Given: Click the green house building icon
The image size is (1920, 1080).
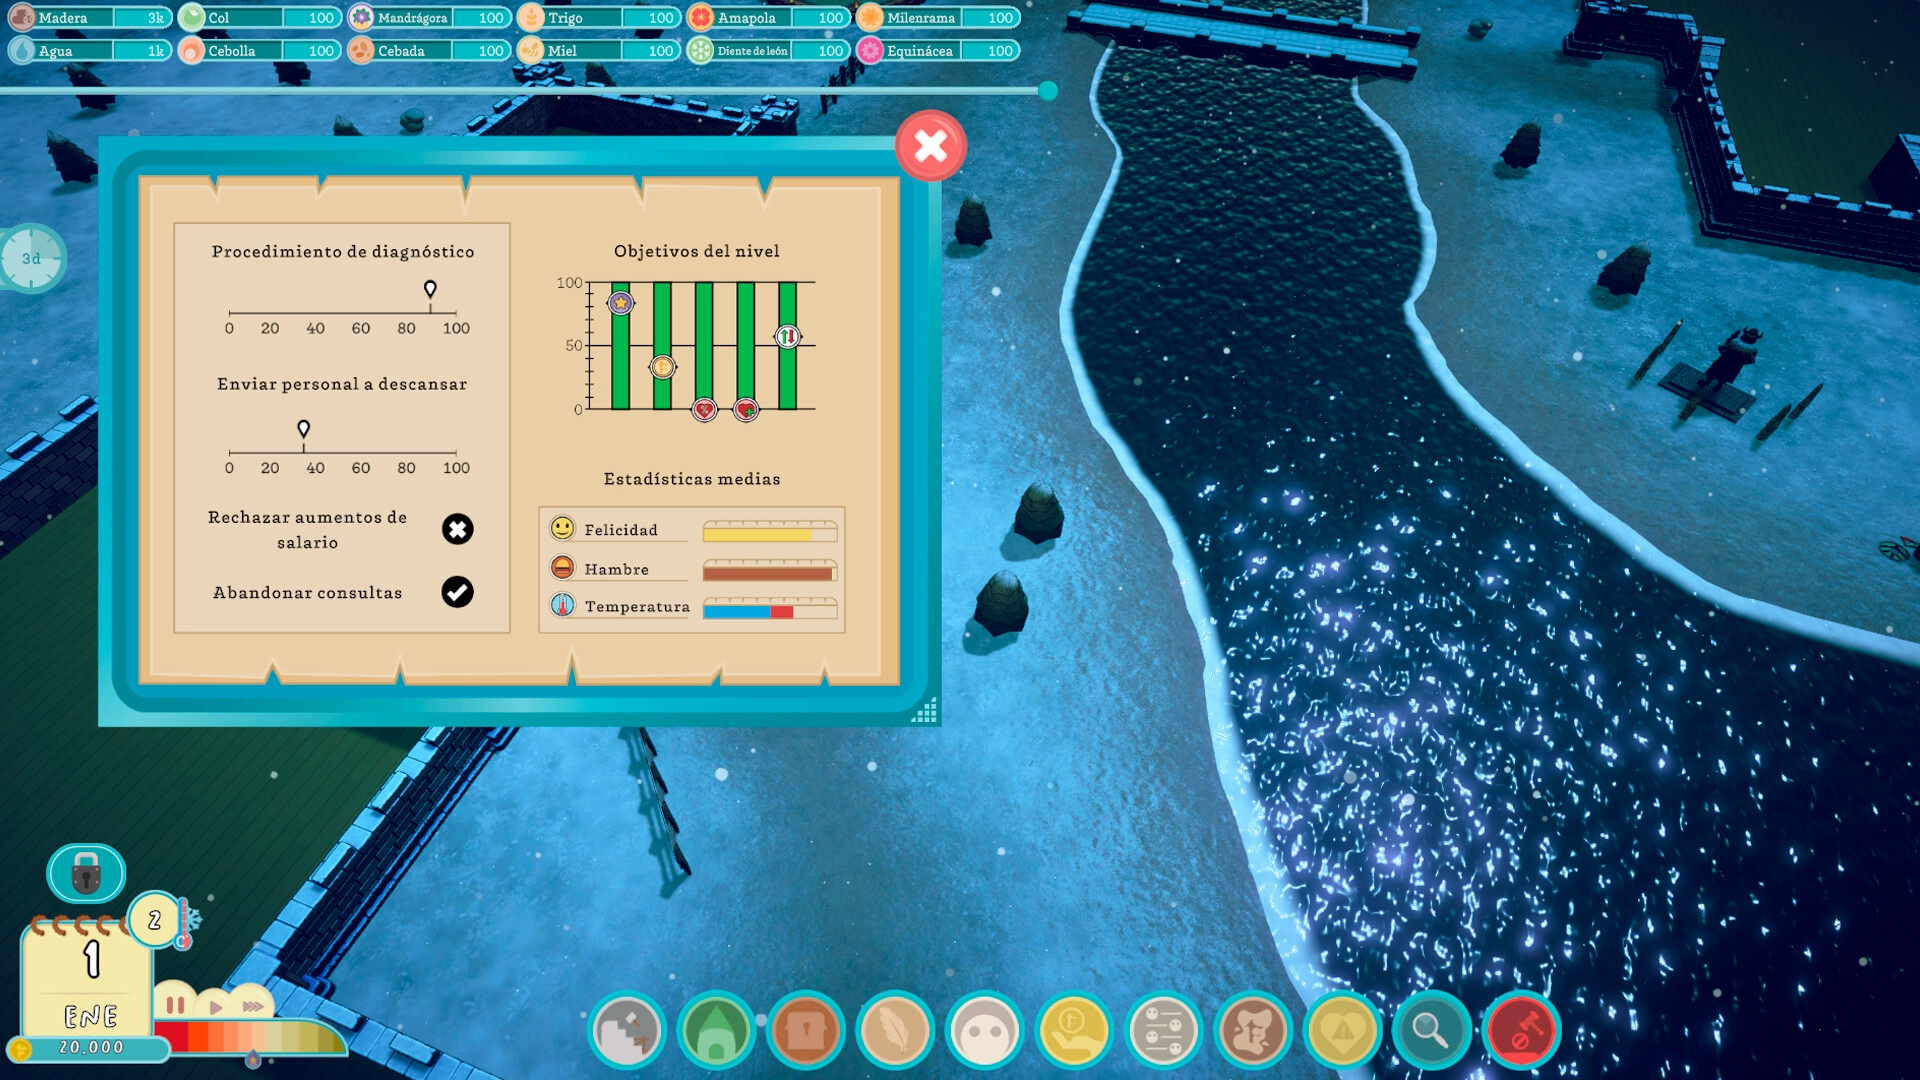Looking at the screenshot, I should (716, 1031).
